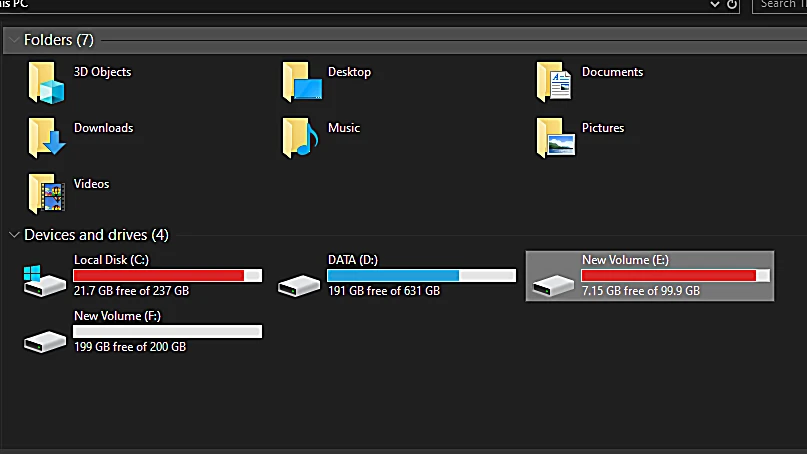Collapse the Devices and drives section
Image resolution: width=807 pixels, height=454 pixels.
point(14,235)
